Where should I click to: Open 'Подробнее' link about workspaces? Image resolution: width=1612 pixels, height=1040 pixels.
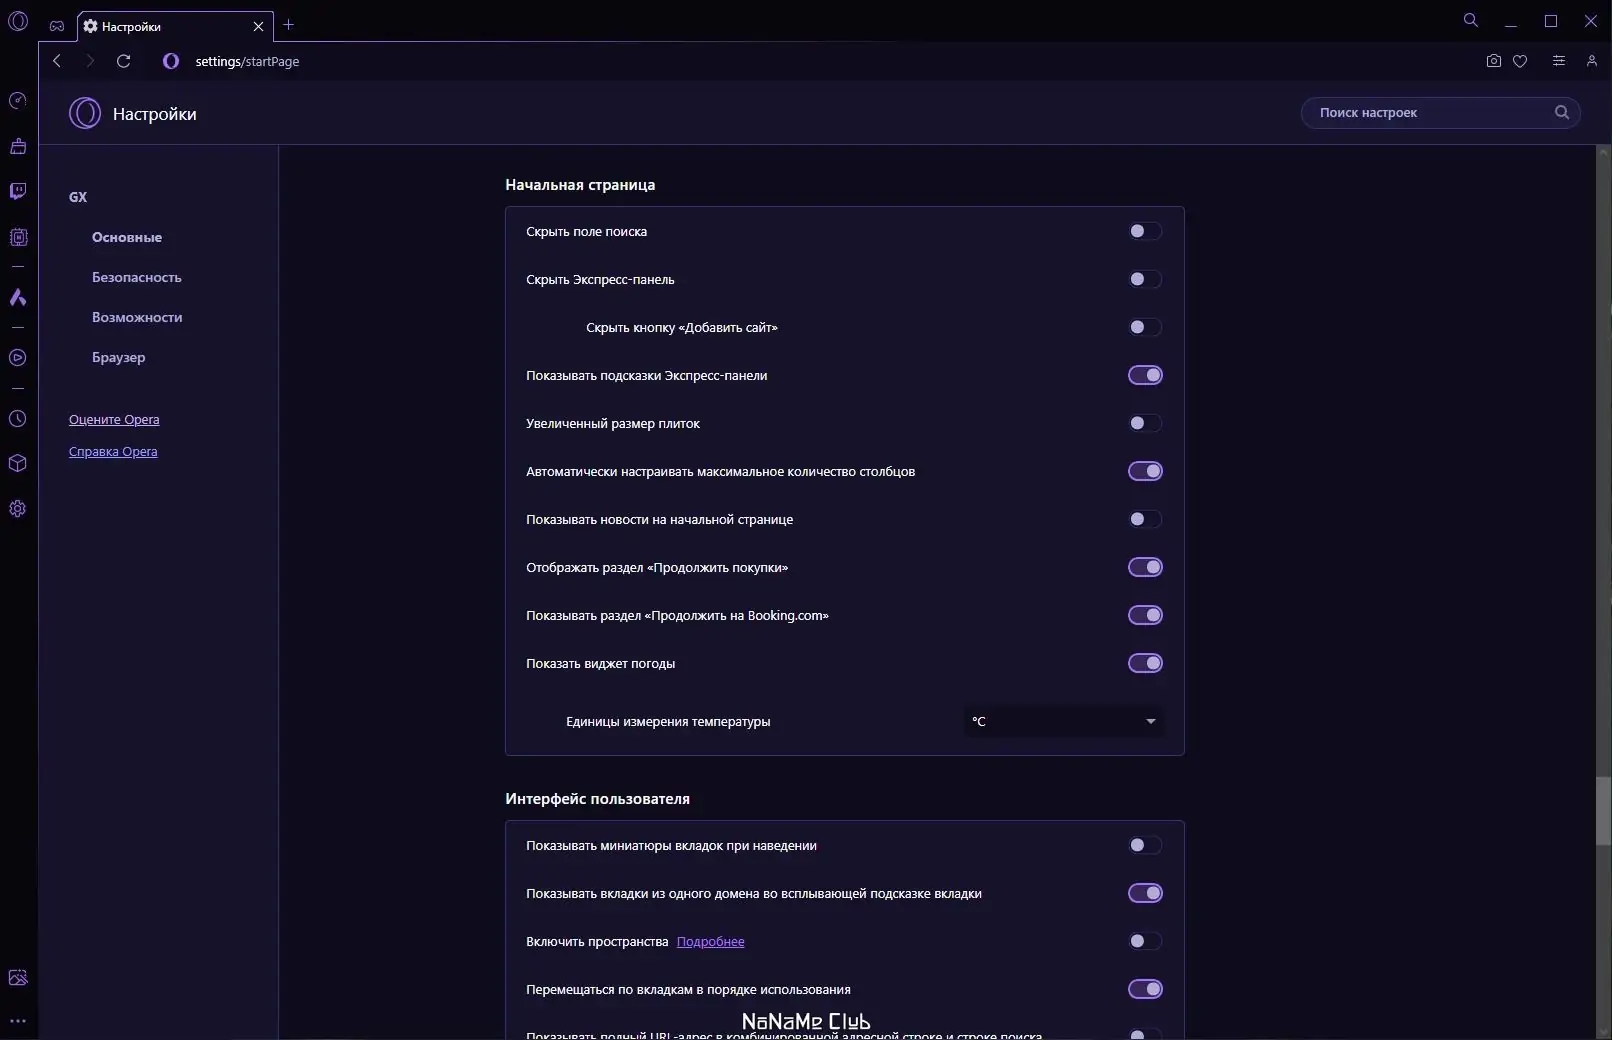coord(710,941)
